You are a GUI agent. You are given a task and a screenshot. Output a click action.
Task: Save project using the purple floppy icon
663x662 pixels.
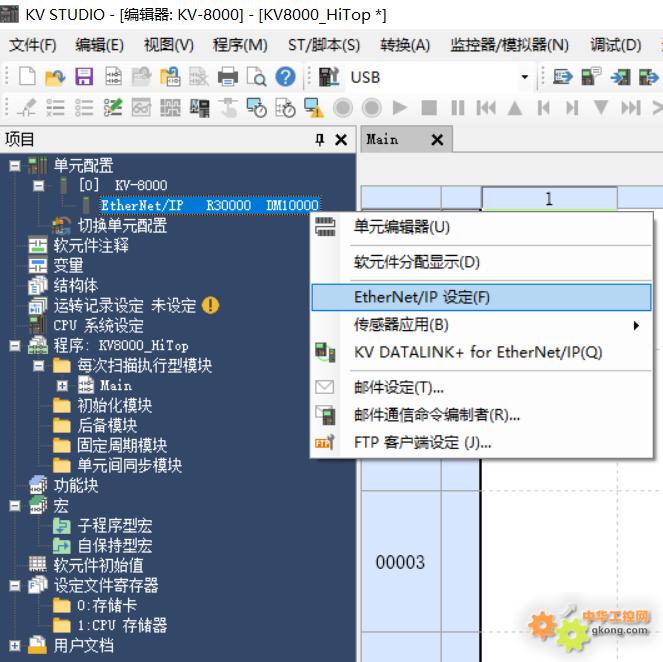(84, 77)
